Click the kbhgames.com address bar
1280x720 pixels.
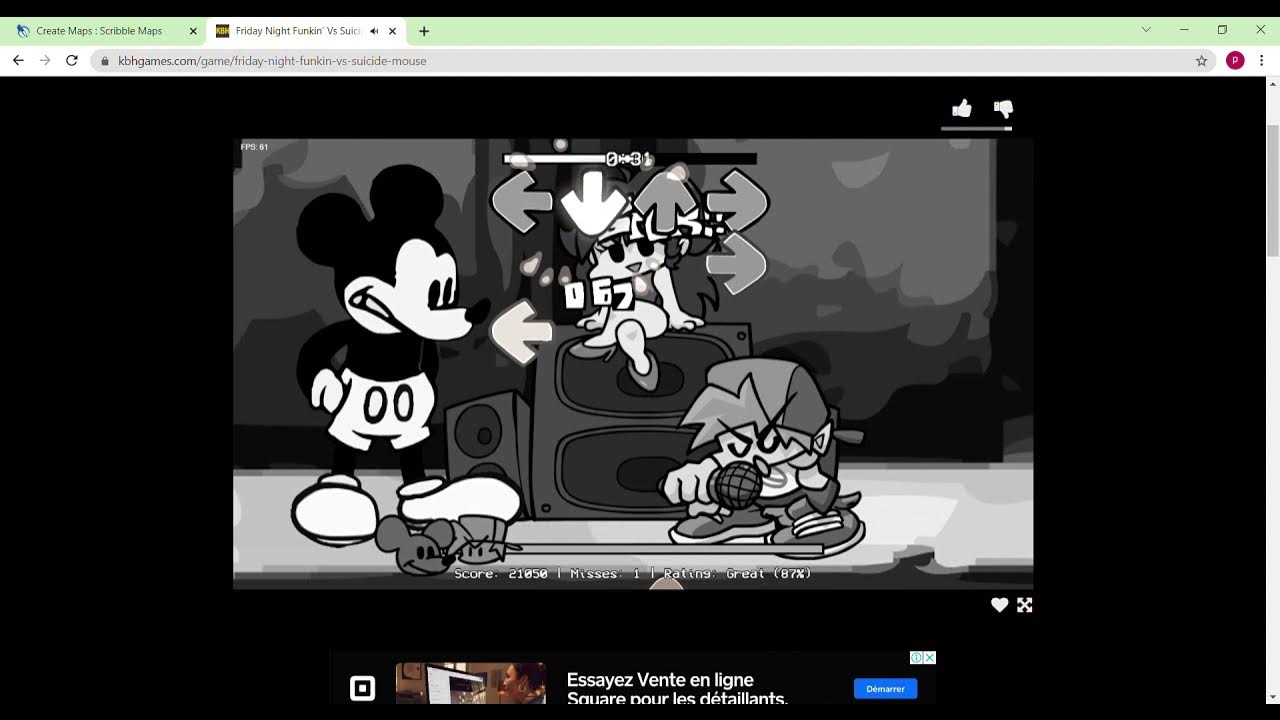pyautogui.click(x=655, y=61)
